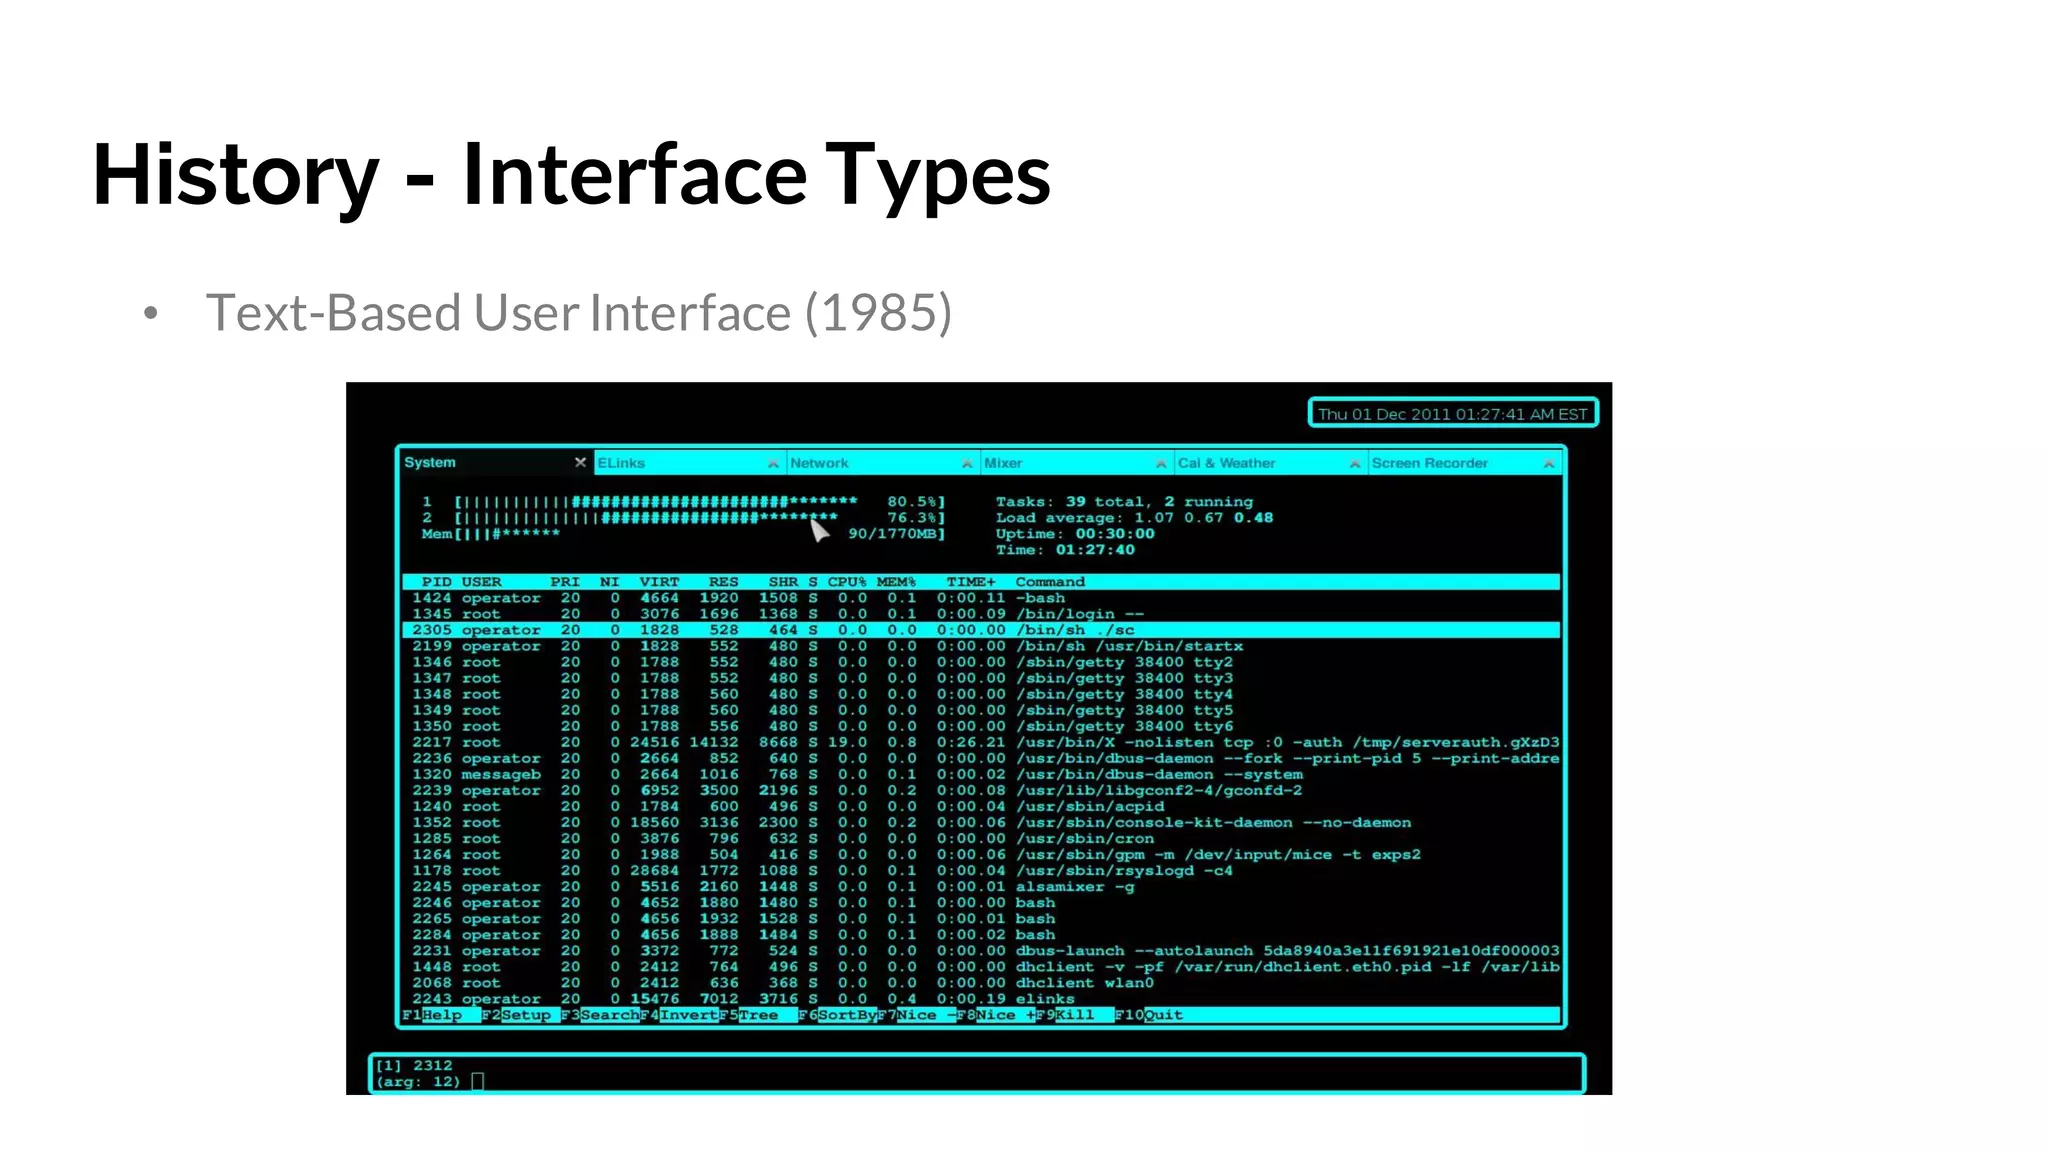The width and height of the screenshot is (2048, 1152).
Task: Select process 2245 alsamixer -g row
Action: click(x=981, y=886)
